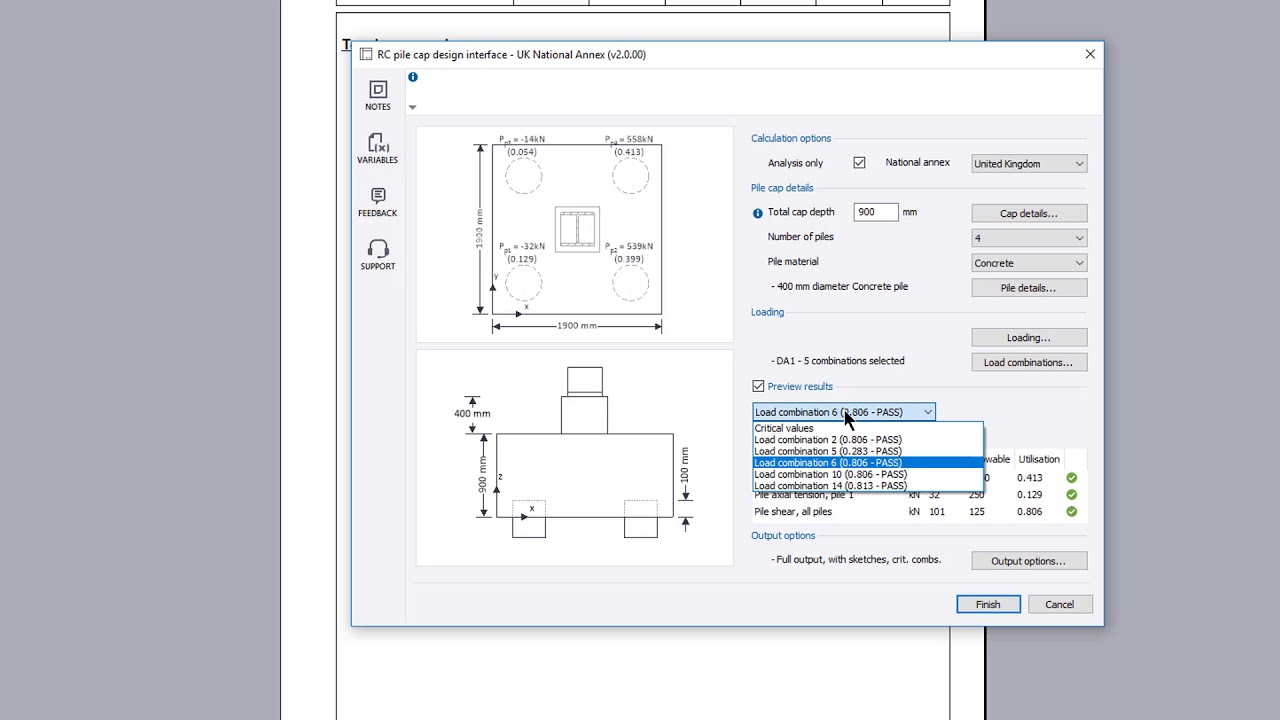Toggle the Analysis only checkbox
The image size is (1280, 720).
pyautogui.click(x=859, y=163)
